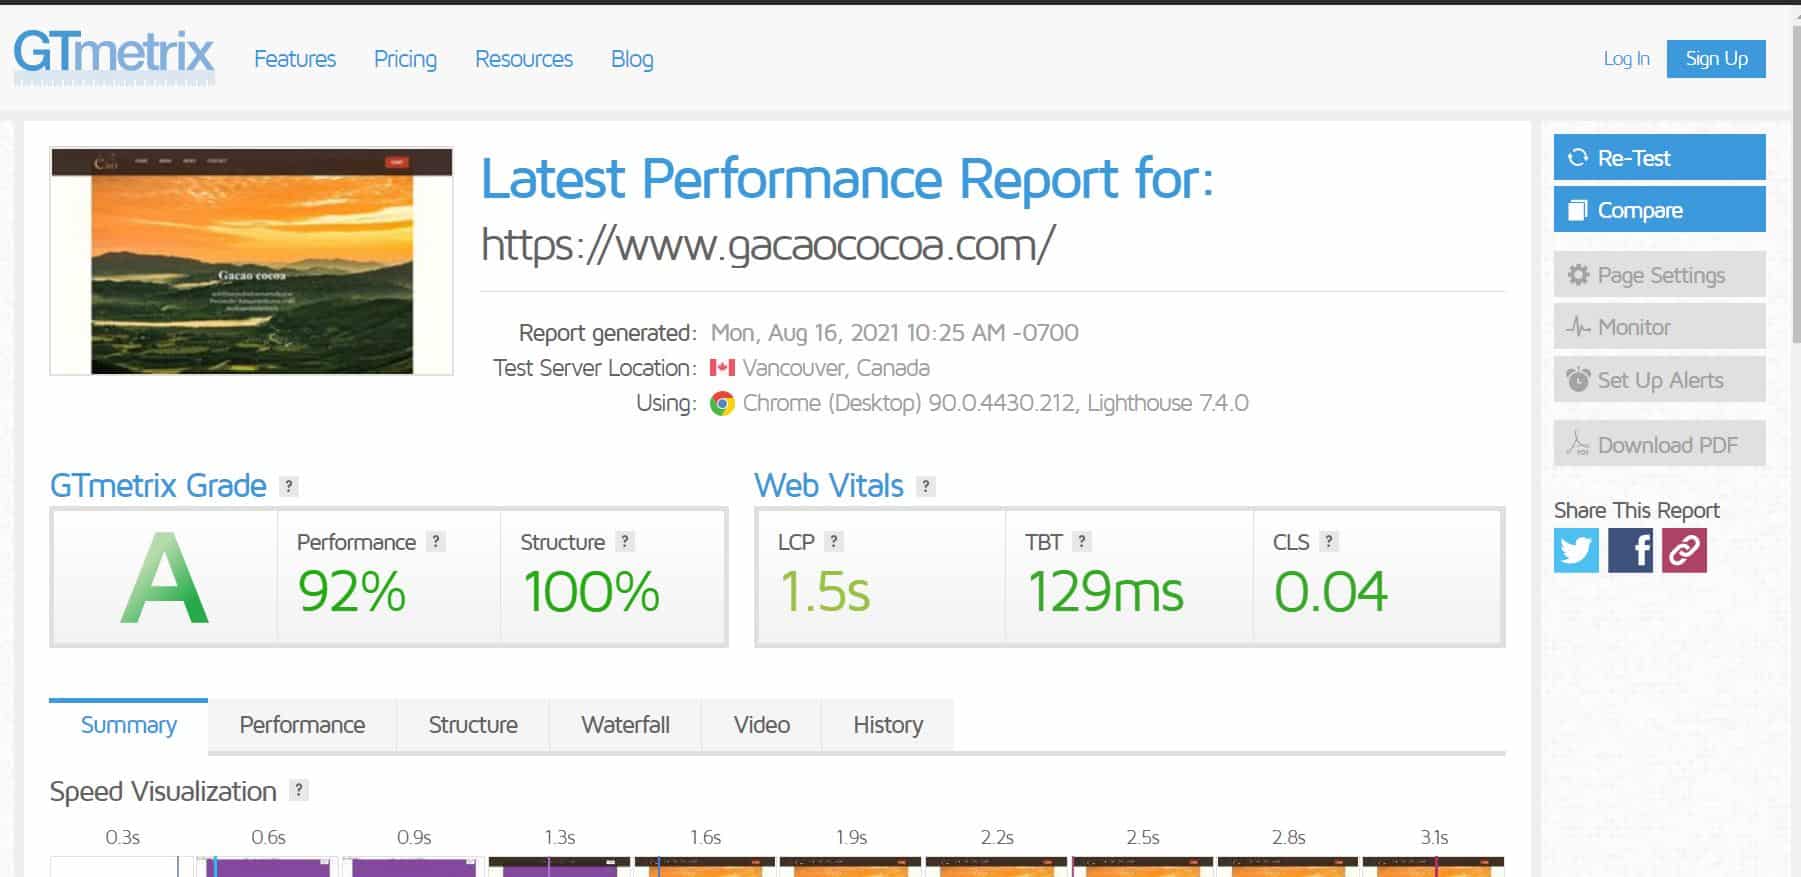
Task: Click the Sign Up button
Action: tap(1716, 58)
